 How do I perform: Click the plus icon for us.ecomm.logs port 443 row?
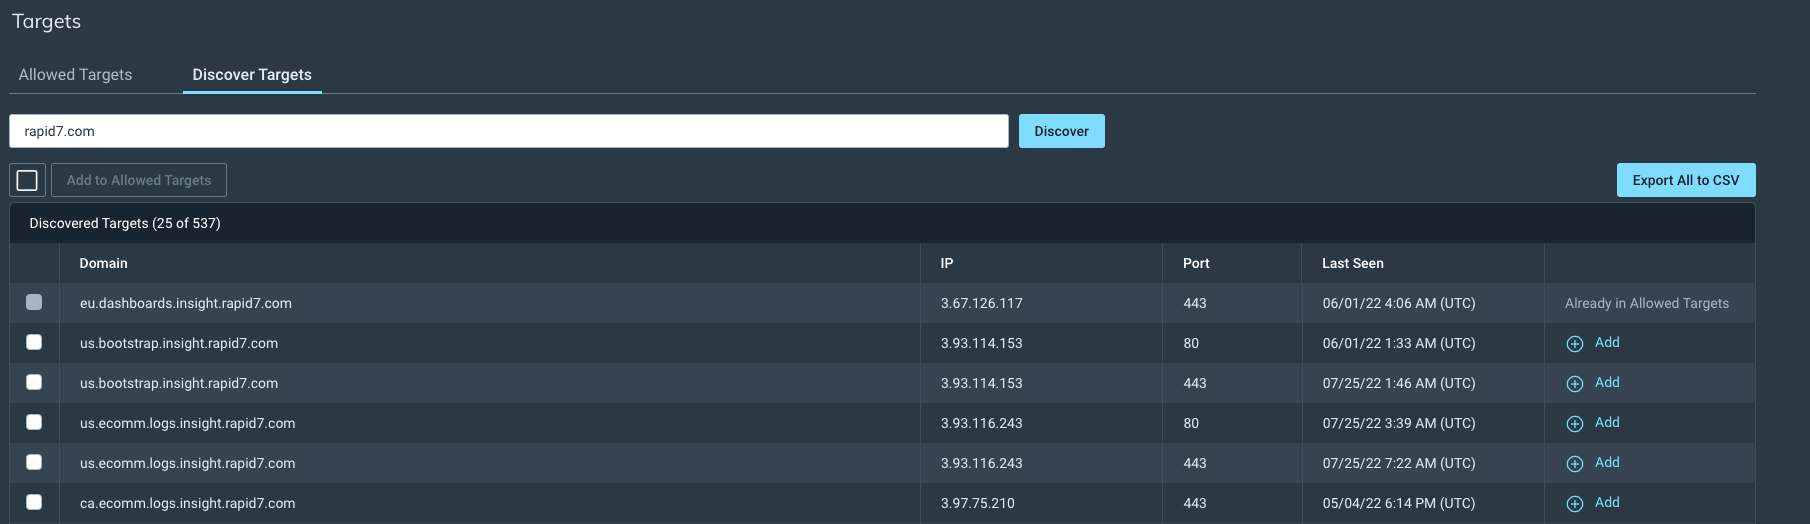click(x=1574, y=464)
